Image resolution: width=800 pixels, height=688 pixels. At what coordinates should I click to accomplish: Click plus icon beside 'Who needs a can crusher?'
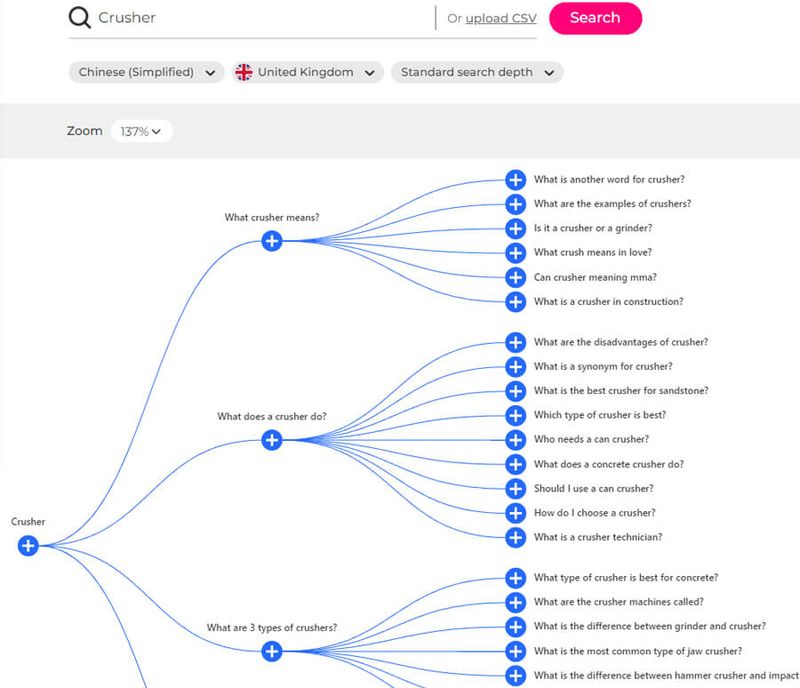(515, 439)
